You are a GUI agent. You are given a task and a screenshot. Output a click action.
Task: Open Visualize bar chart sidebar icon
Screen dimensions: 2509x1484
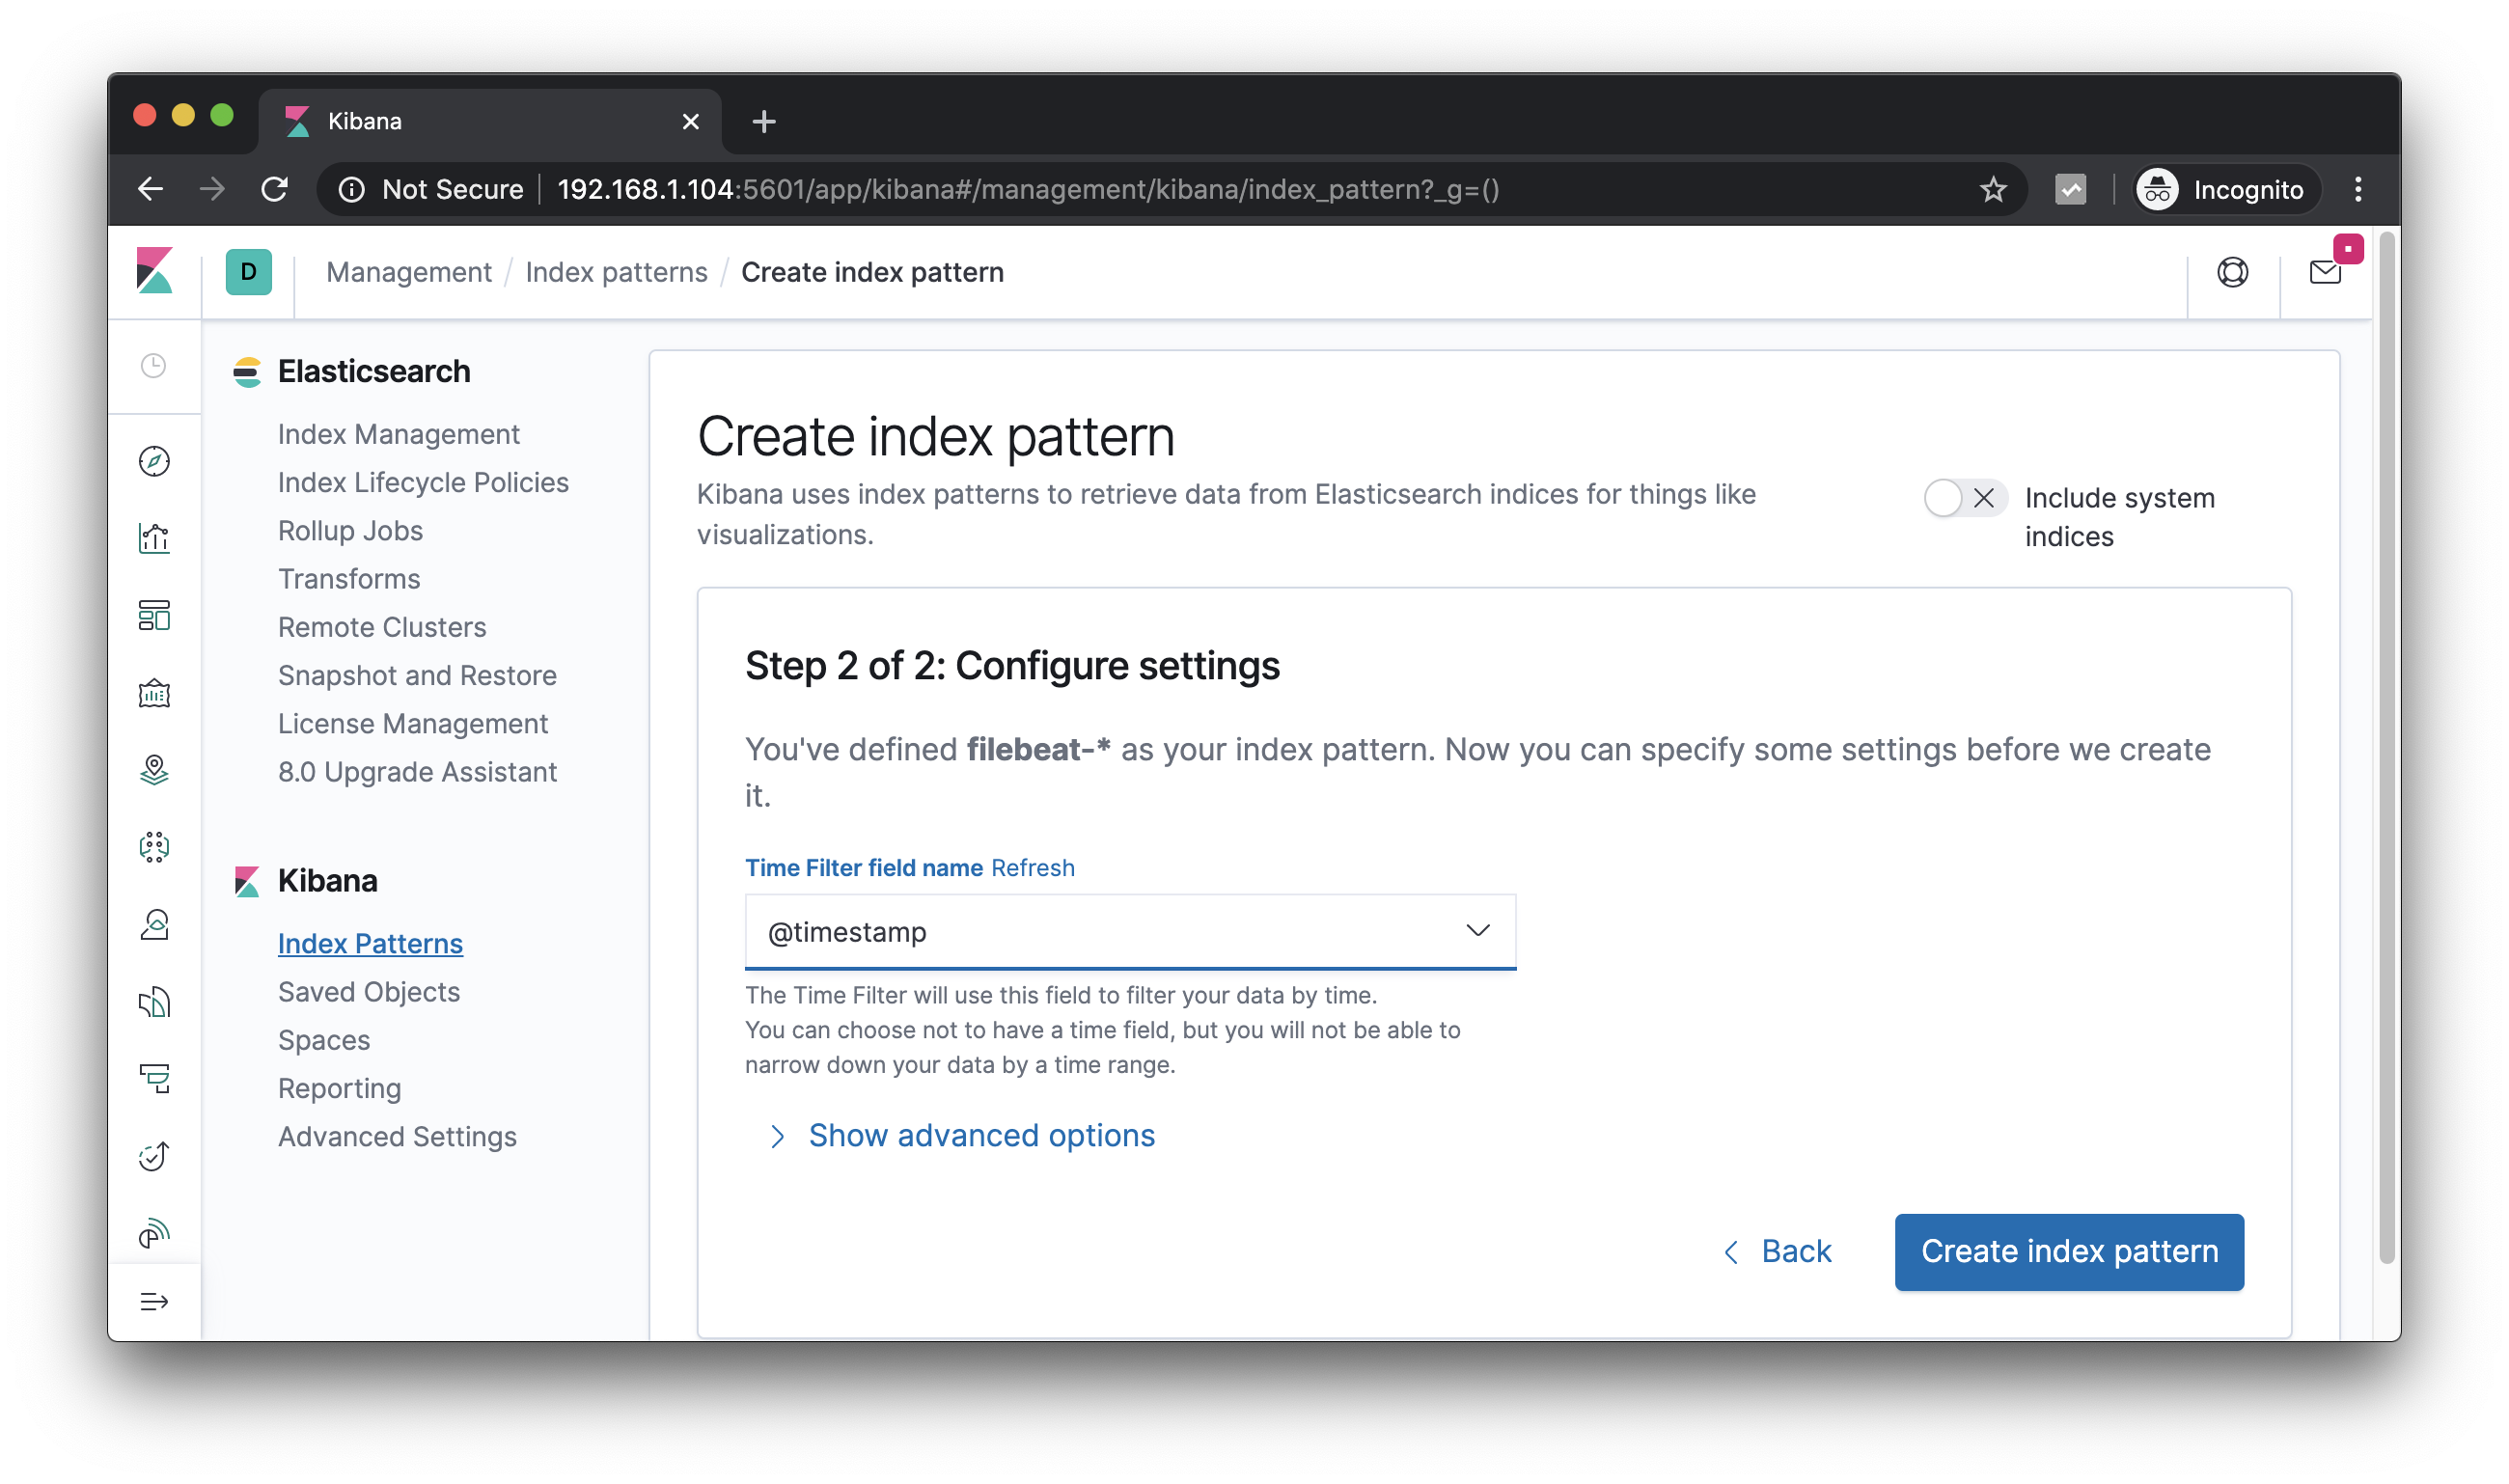click(154, 538)
